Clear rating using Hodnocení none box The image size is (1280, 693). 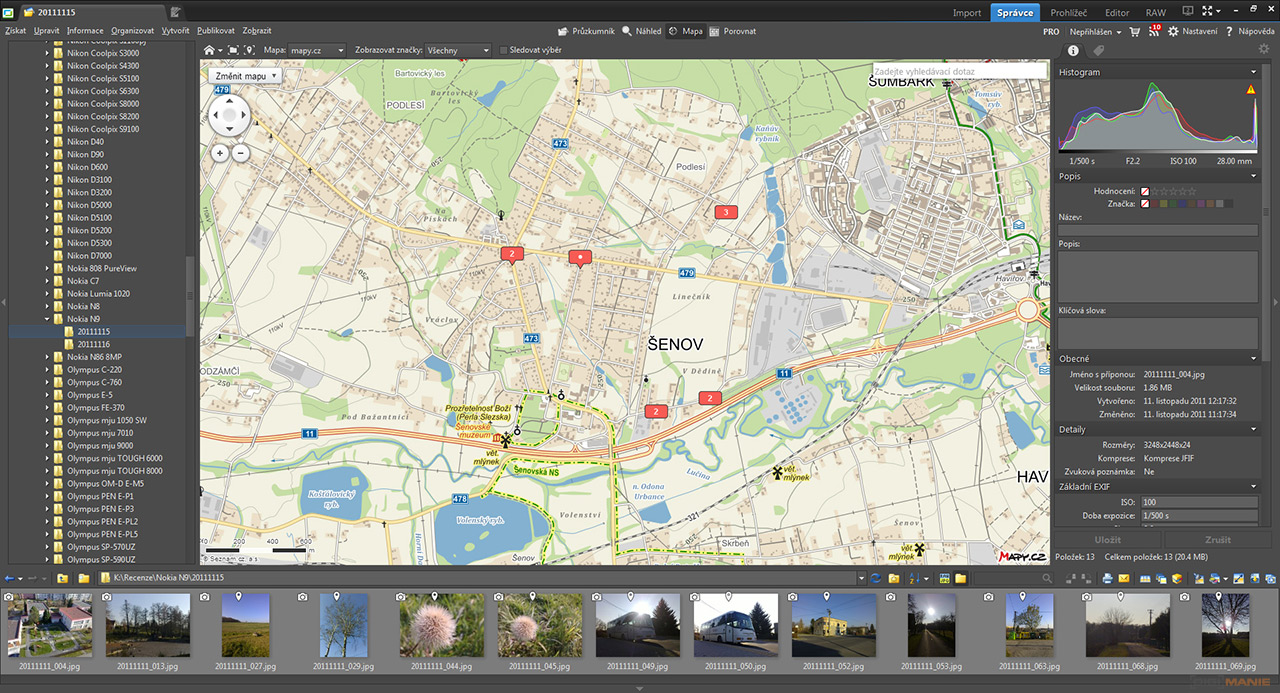point(1145,191)
